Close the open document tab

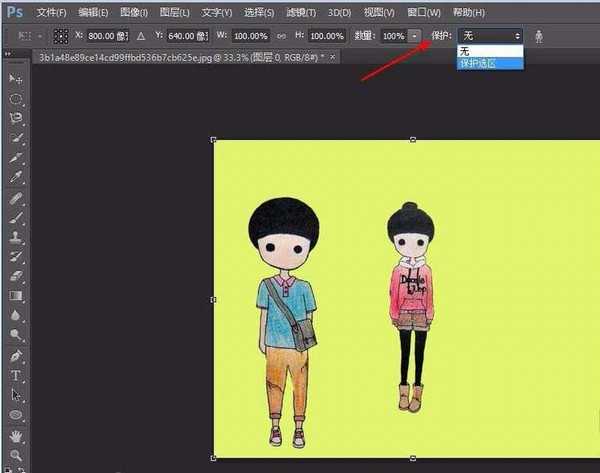click(x=335, y=57)
